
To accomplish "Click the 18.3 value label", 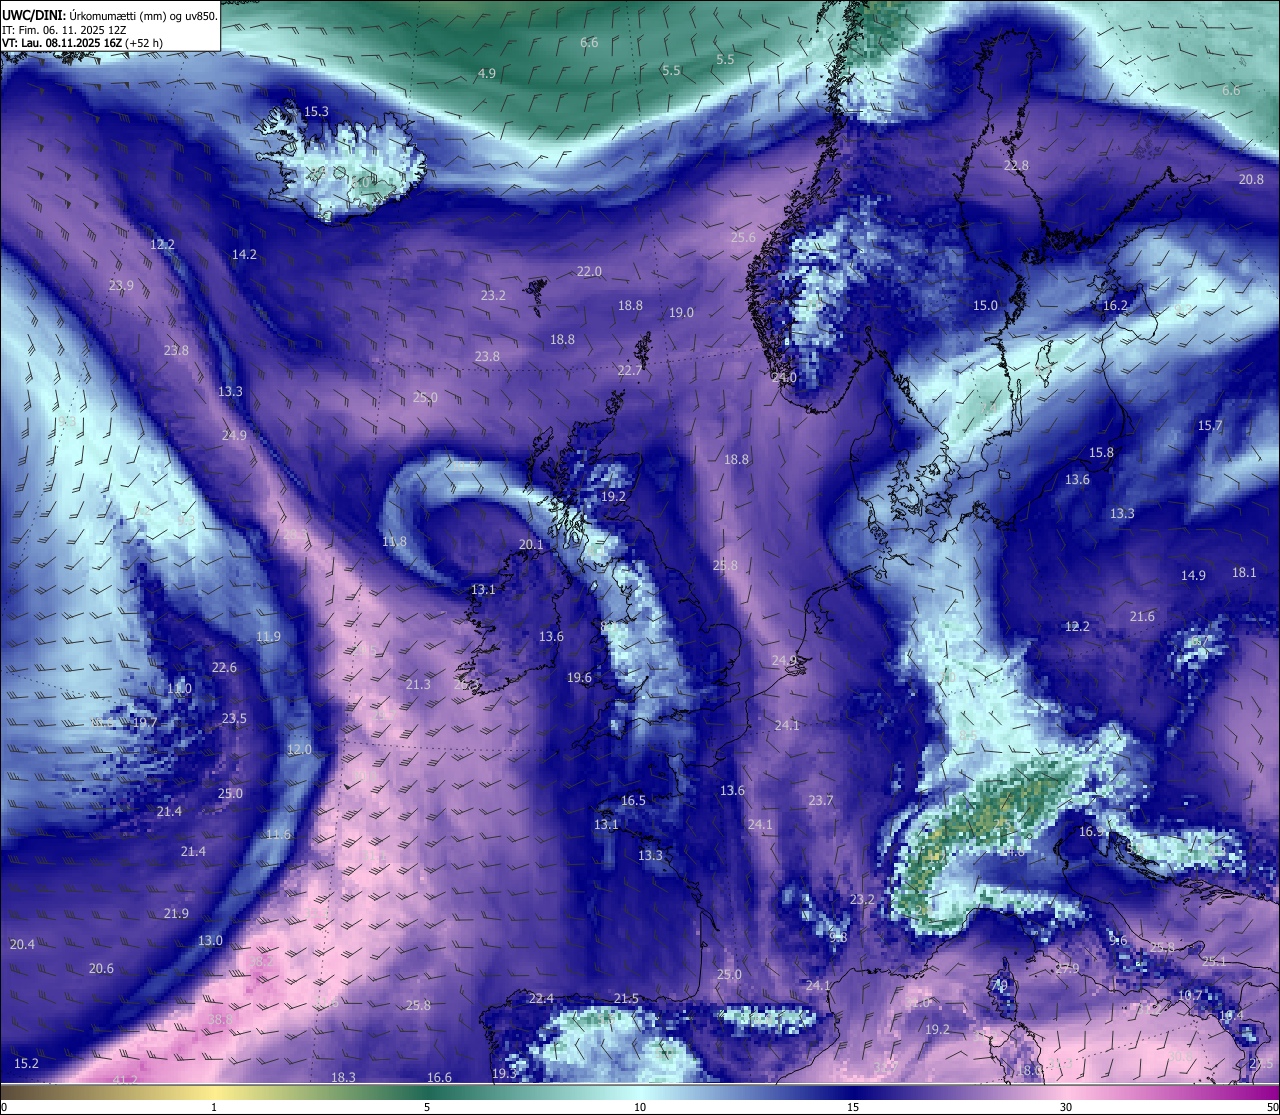I will coord(343,1078).
